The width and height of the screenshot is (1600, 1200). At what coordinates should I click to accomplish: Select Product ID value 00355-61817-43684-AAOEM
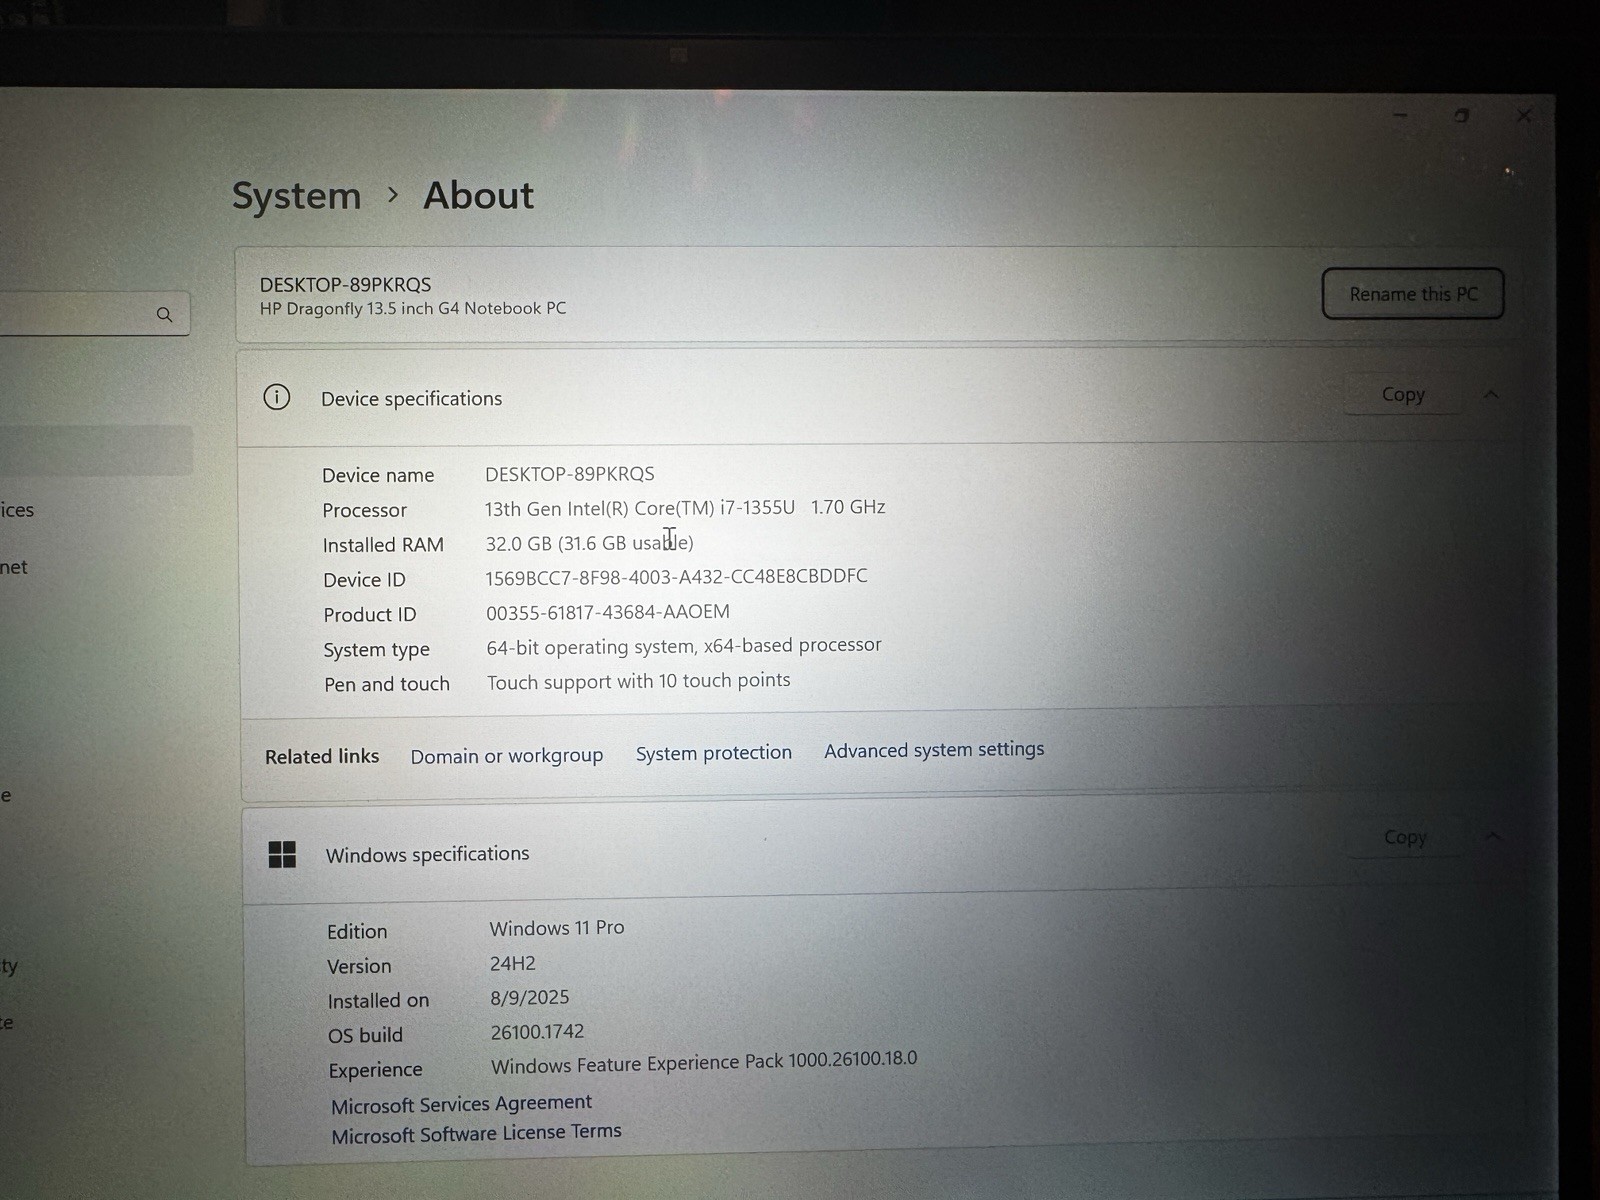pyautogui.click(x=608, y=612)
